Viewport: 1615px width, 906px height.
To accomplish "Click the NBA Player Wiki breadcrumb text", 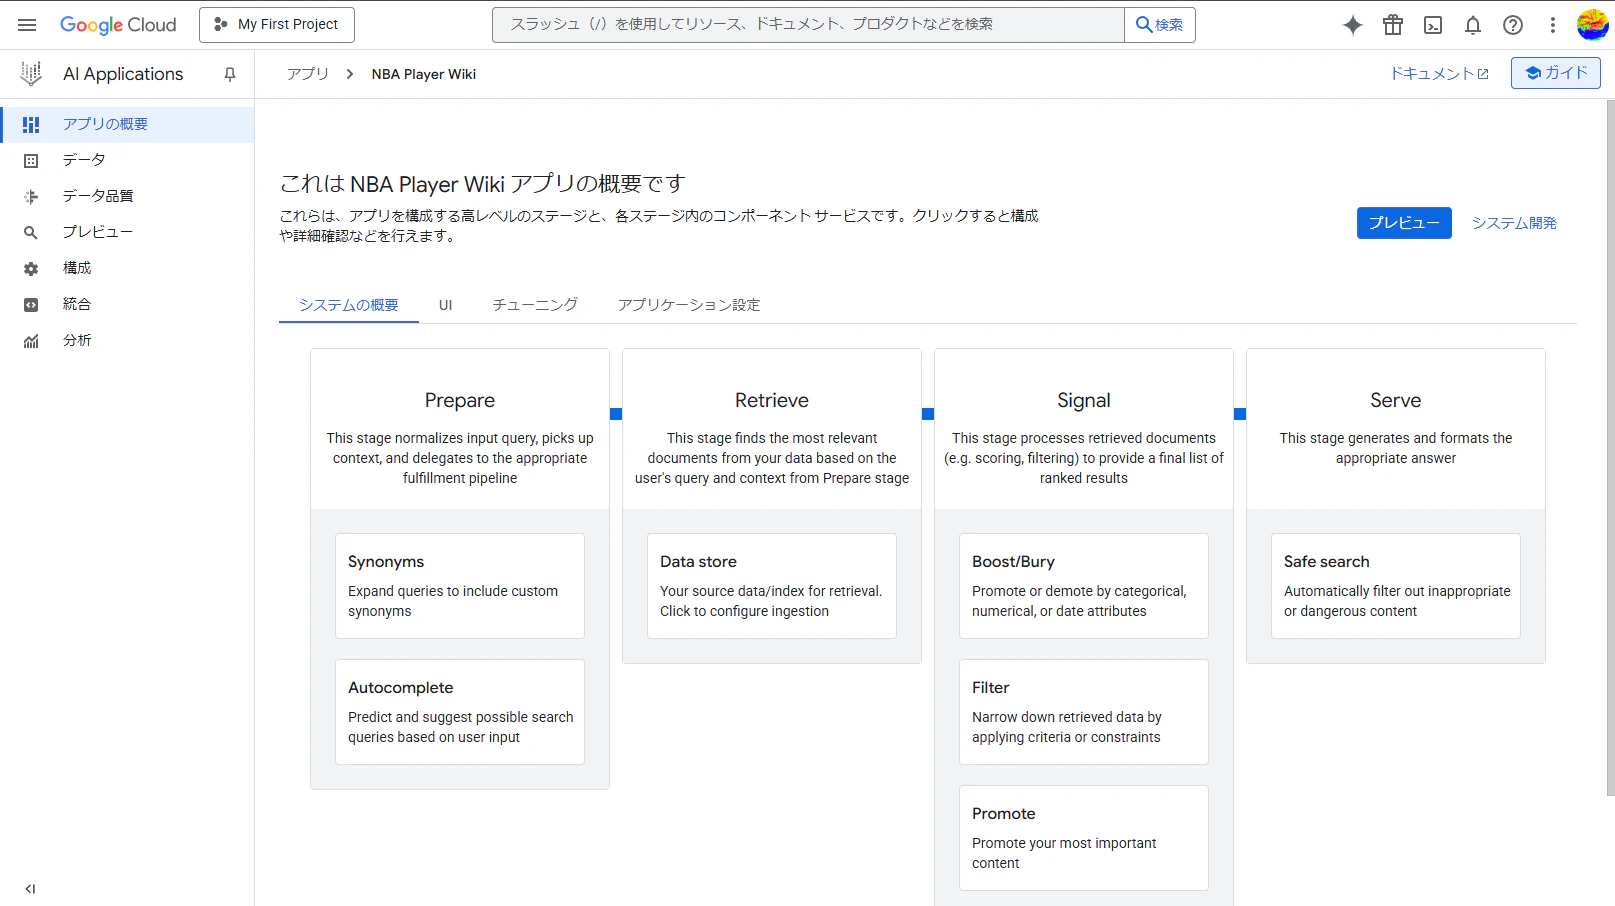I will pos(424,74).
